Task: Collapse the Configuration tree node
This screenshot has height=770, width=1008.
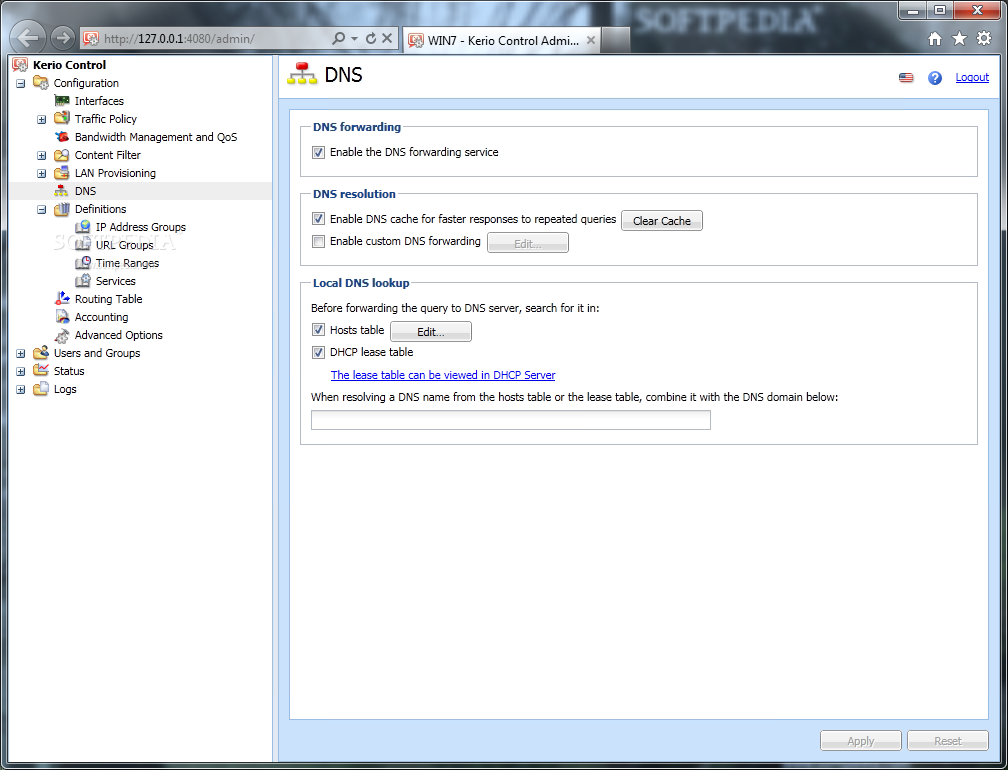Action: pos(21,84)
